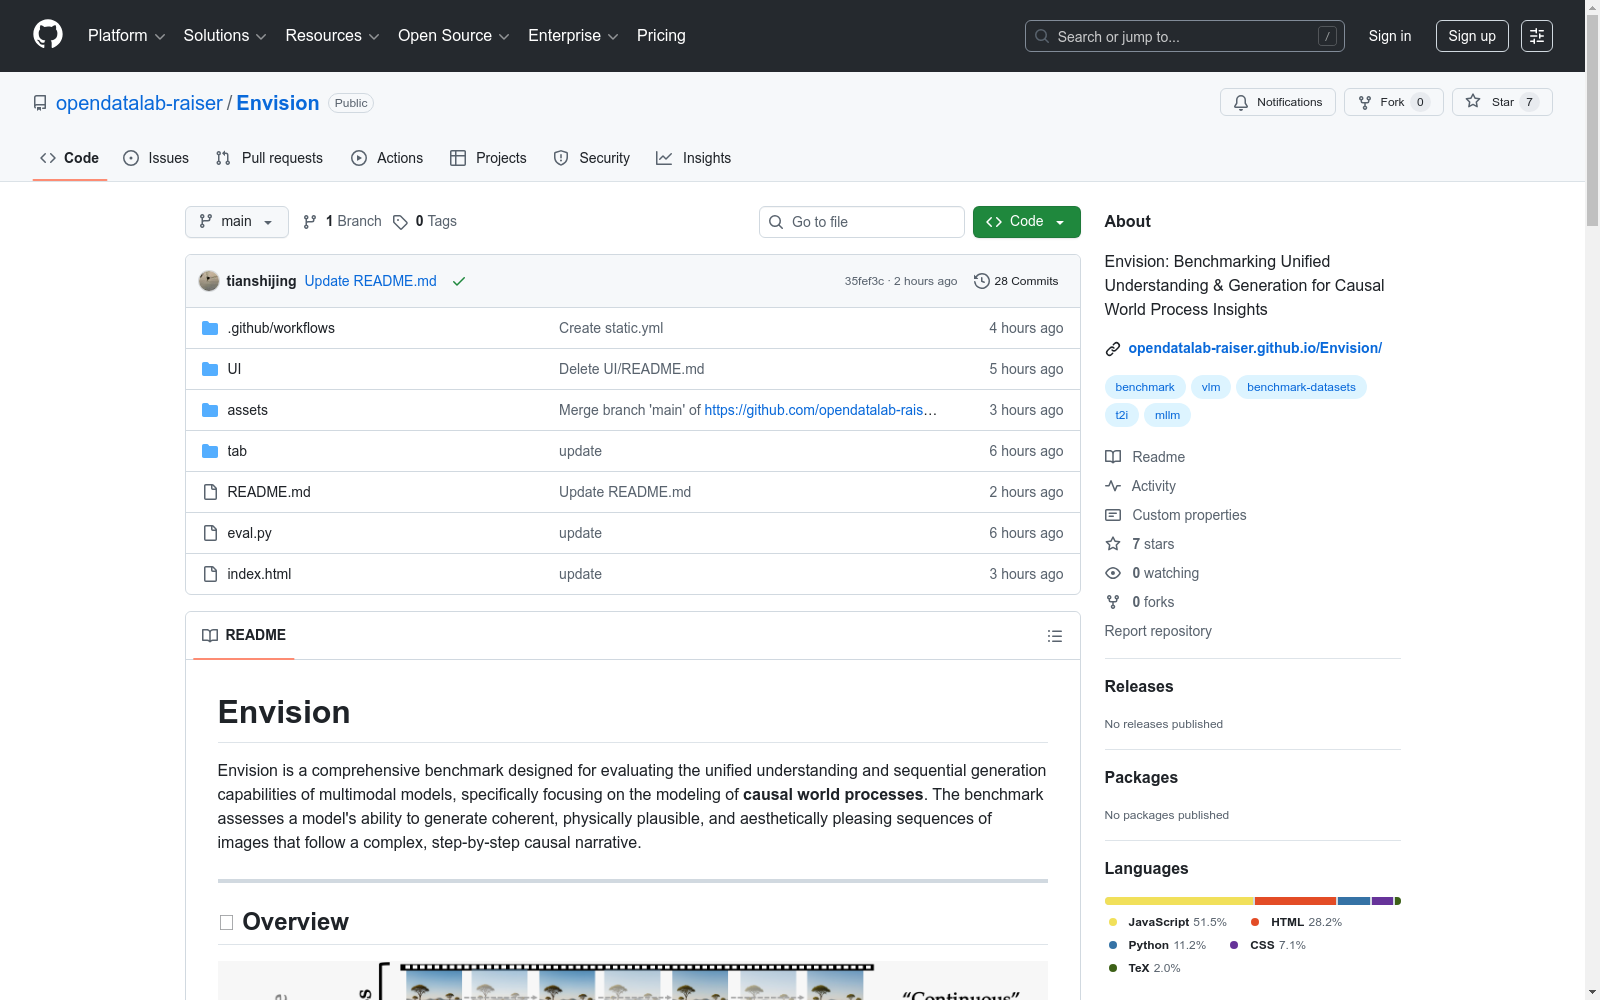Open the Issues tab
The height and width of the screenshot is (1000, 1600).
[156, 158]
